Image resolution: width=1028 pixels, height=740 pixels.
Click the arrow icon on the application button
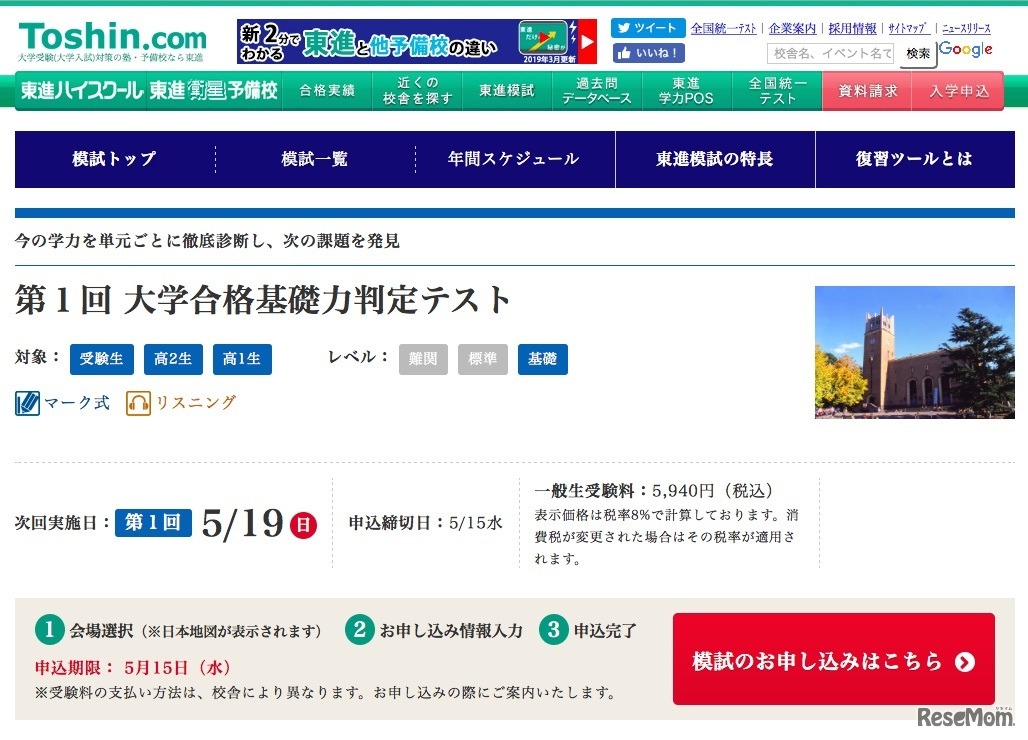click(963, 661)
